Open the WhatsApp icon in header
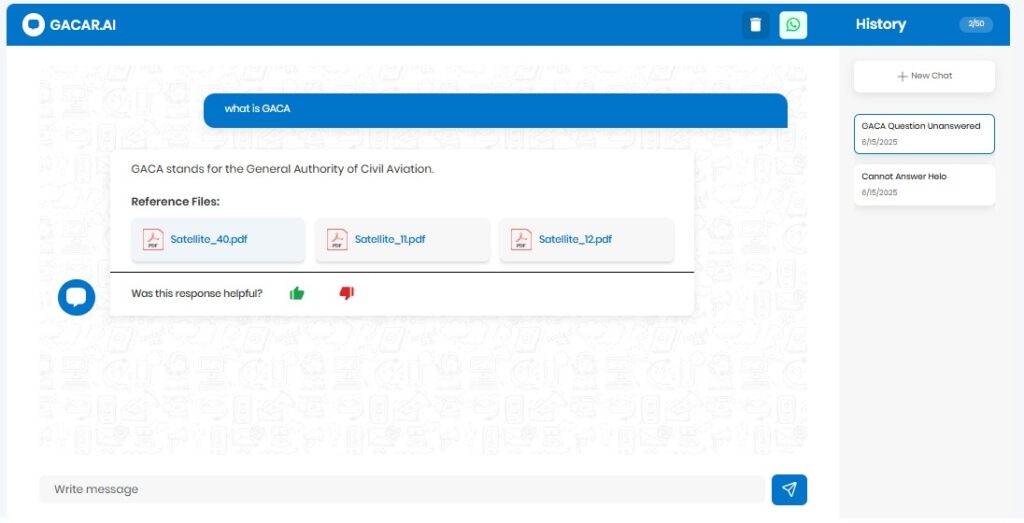This screenshot has height=523, width=1024. tap(793, 25)
